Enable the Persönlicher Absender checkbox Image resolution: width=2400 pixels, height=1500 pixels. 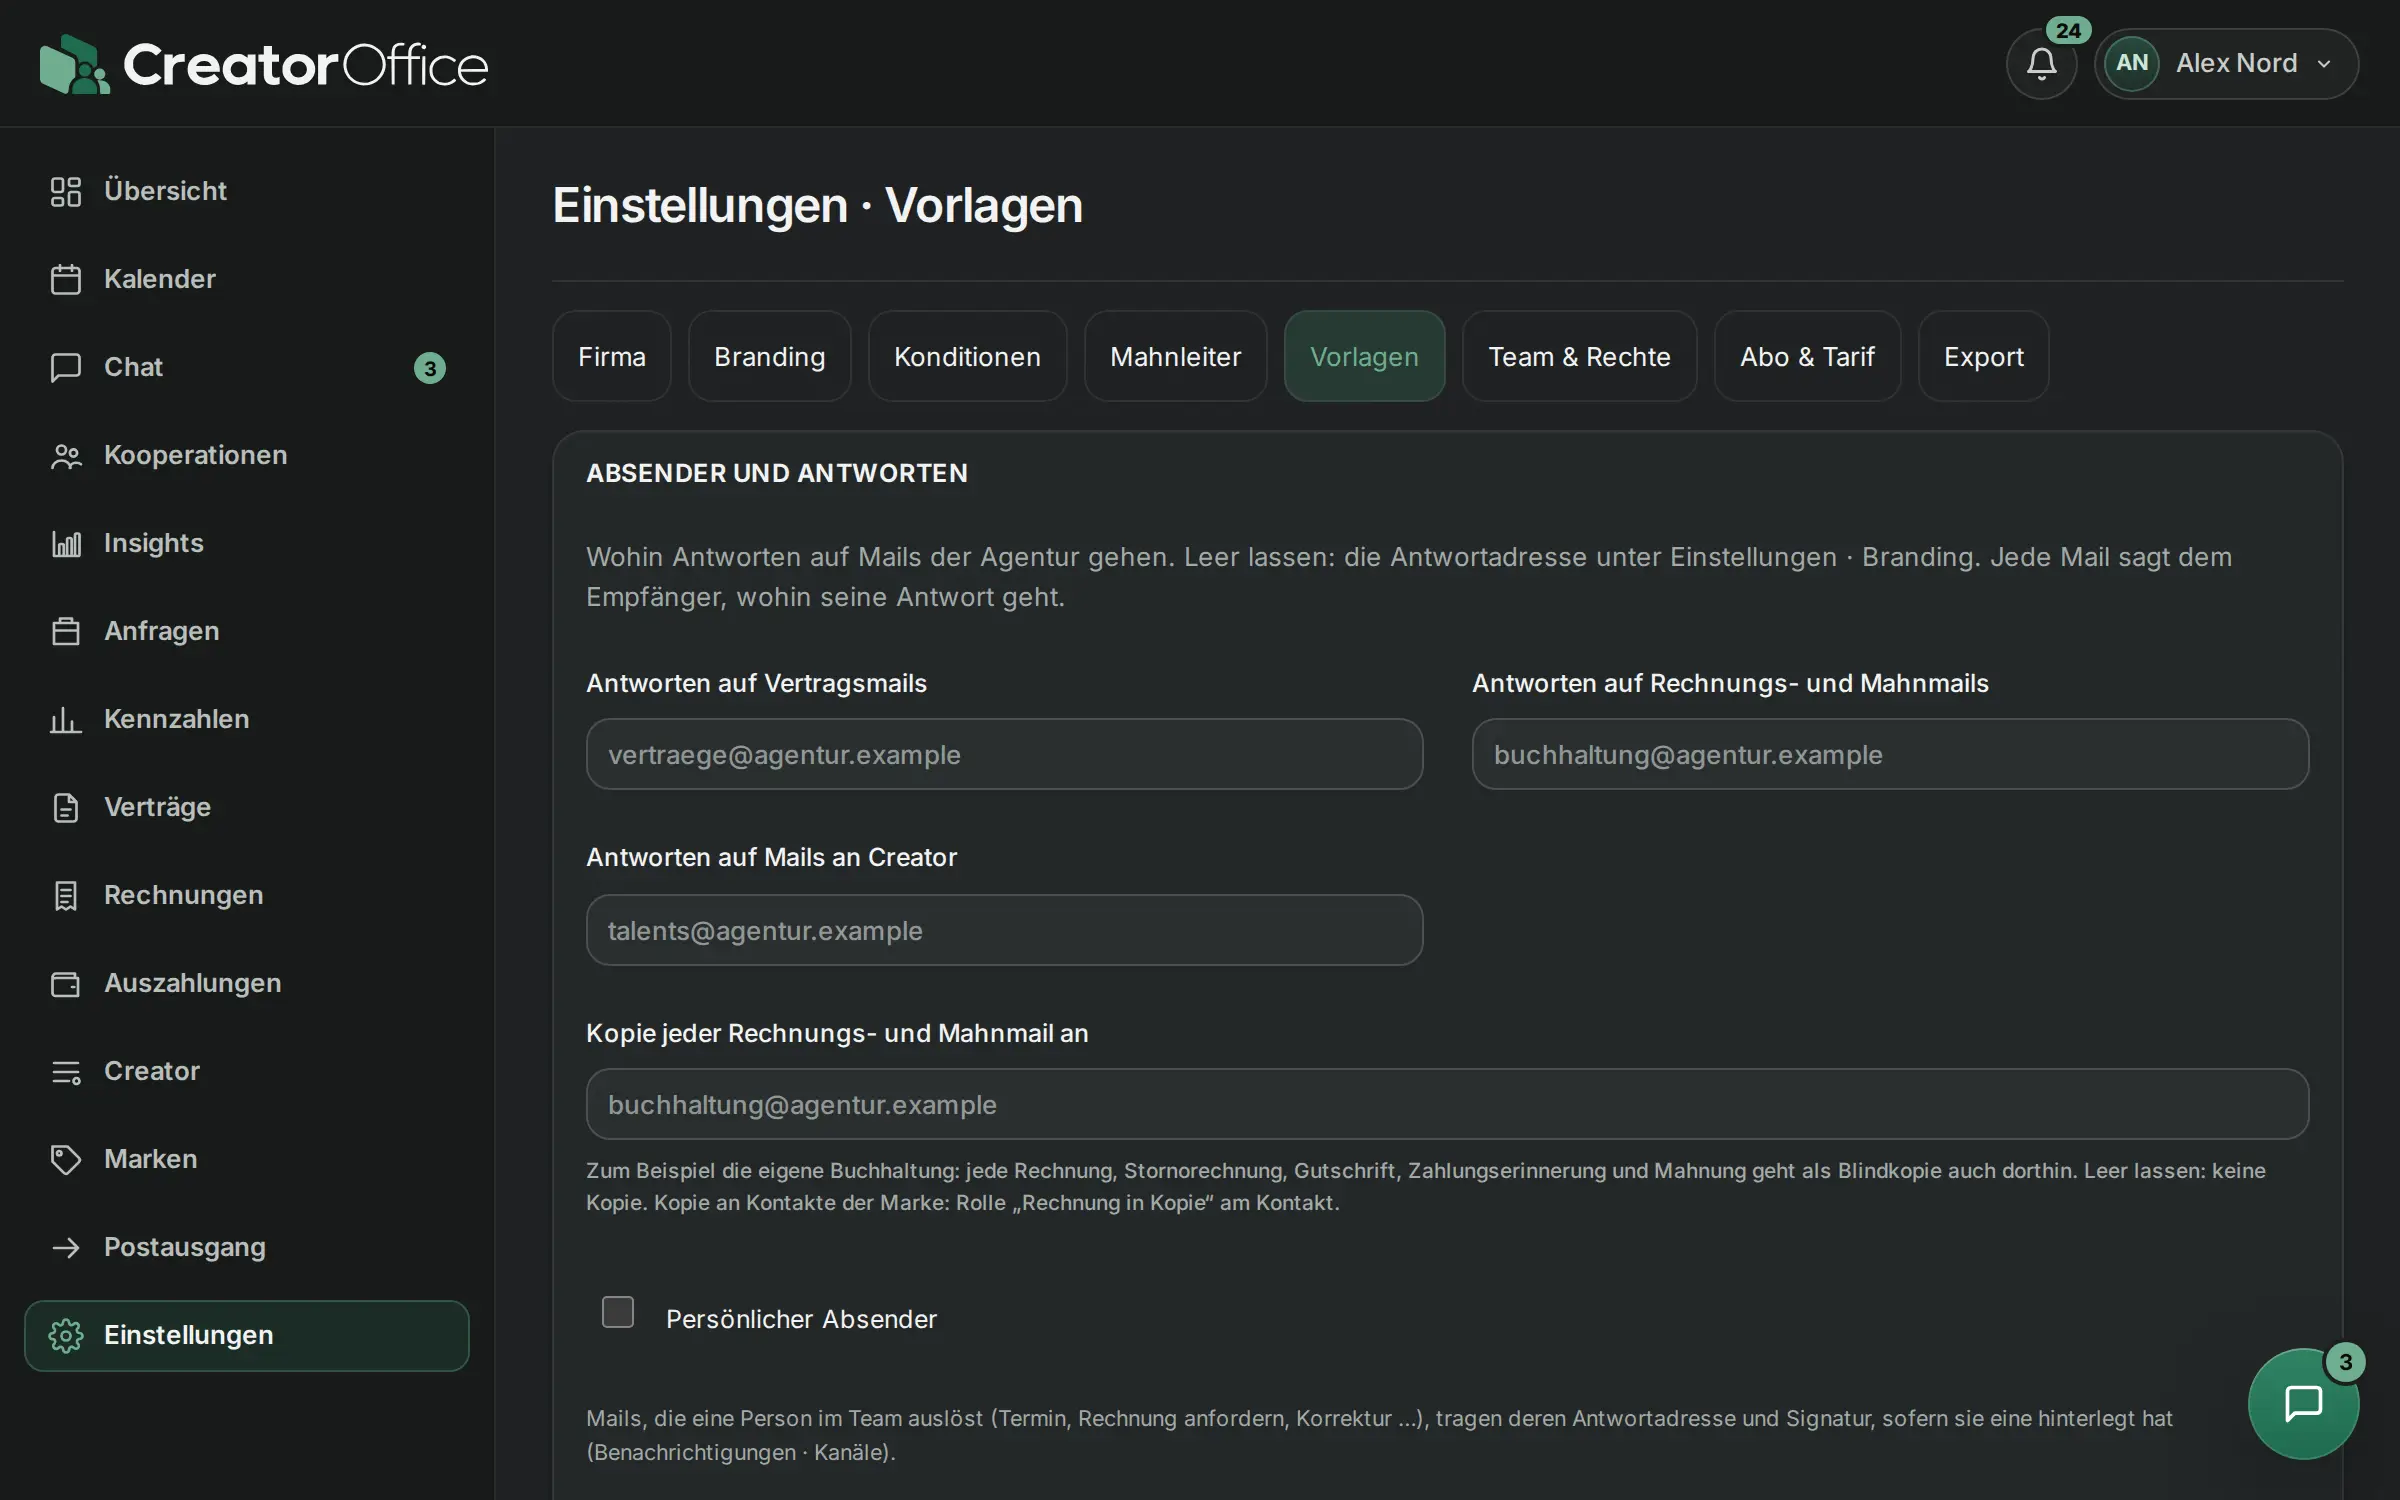[x=618, y=1312]
